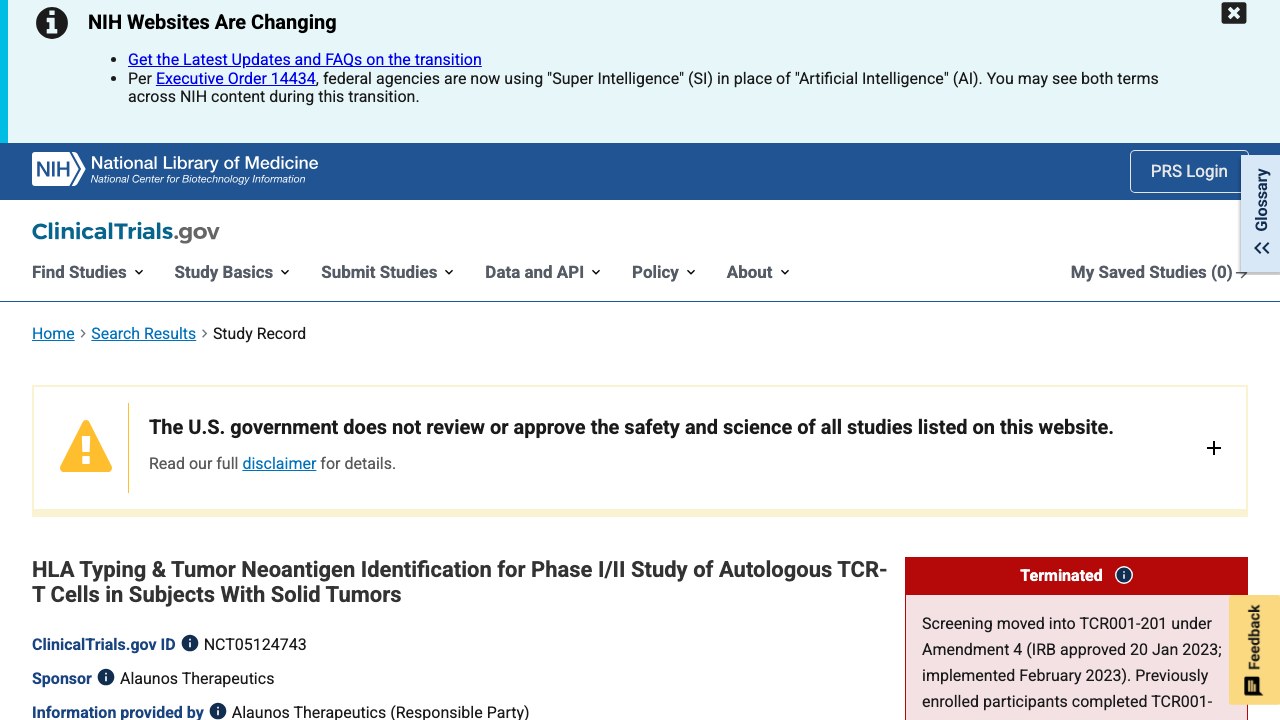Dismiss the NIH Websites Are Changing banner

(x=1234, y=13)
